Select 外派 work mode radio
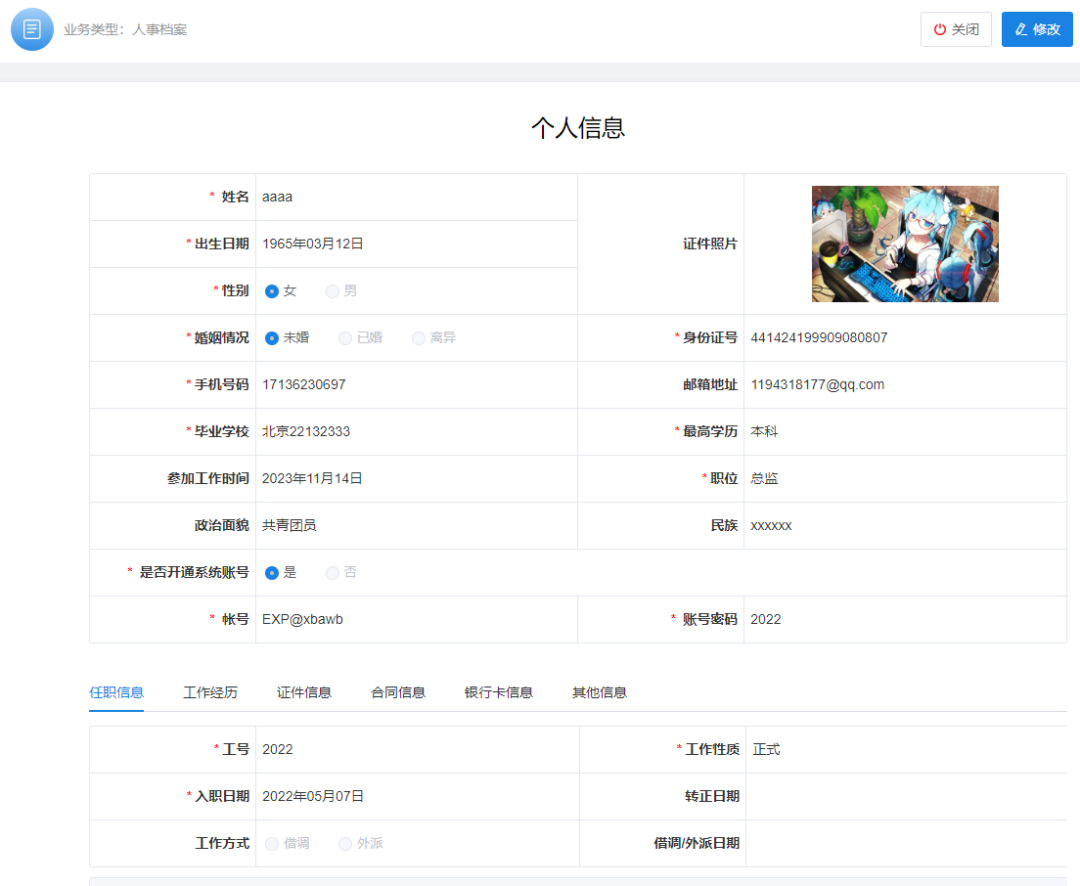The image size is (1080, 886). click(345, 843)
